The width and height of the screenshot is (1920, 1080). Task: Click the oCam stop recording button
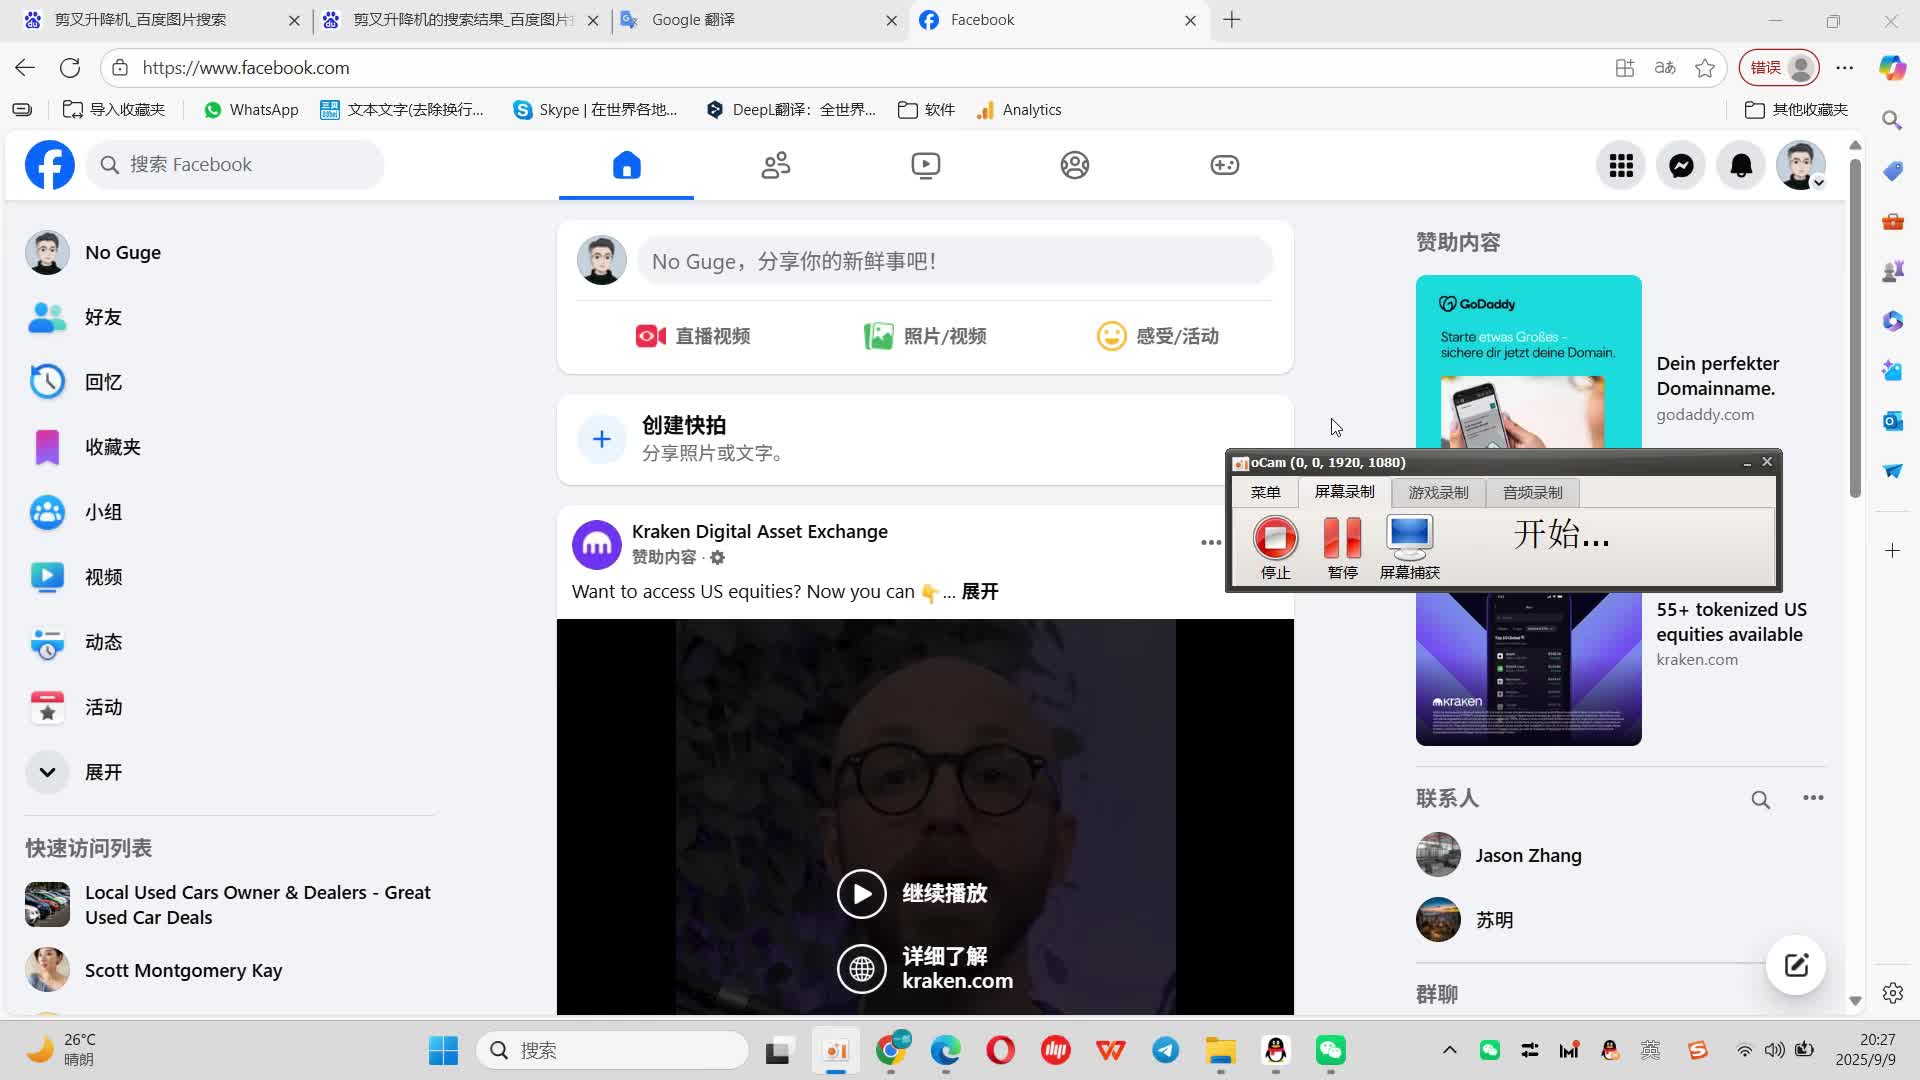1275,540
